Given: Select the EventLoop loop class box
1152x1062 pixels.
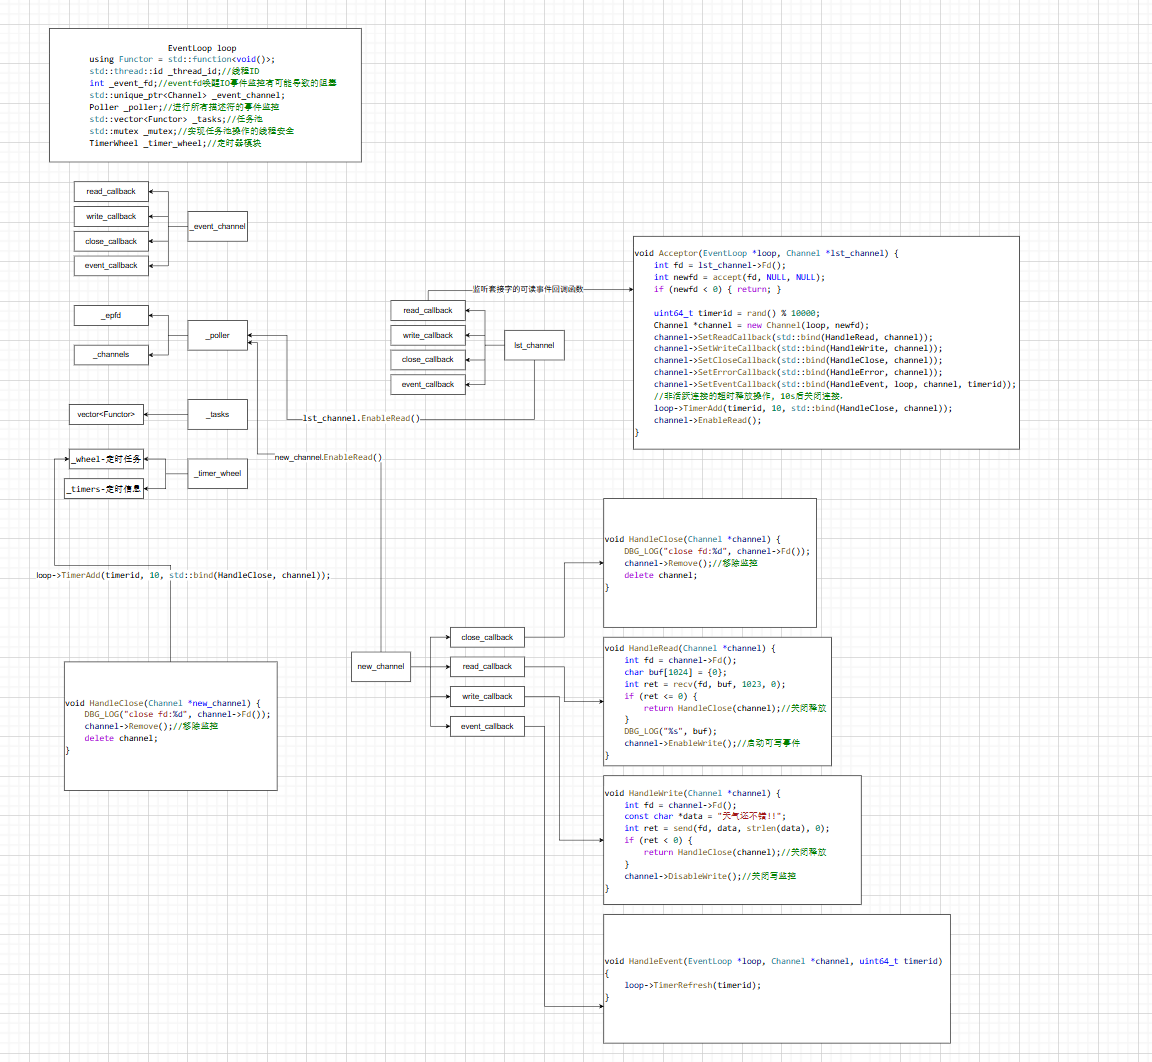Looking at the screenshot, I should pos(205,95).
